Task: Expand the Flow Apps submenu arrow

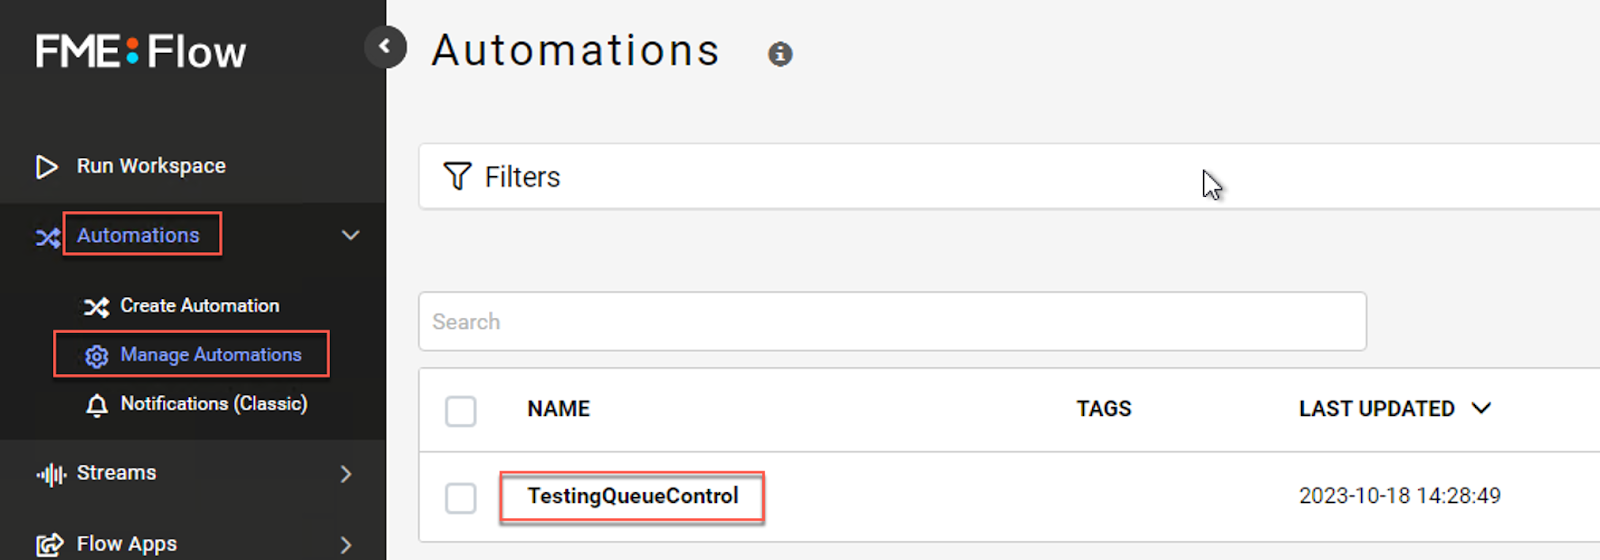Action: (x=346, y=545)
